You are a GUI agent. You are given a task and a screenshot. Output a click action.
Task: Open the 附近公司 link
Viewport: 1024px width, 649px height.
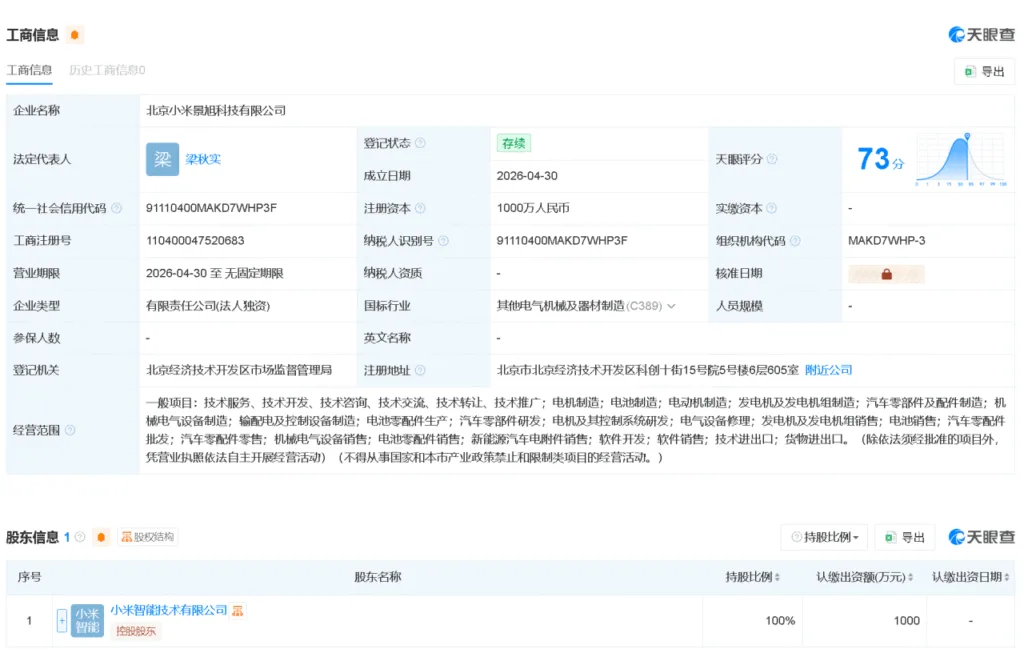(828, 370)
